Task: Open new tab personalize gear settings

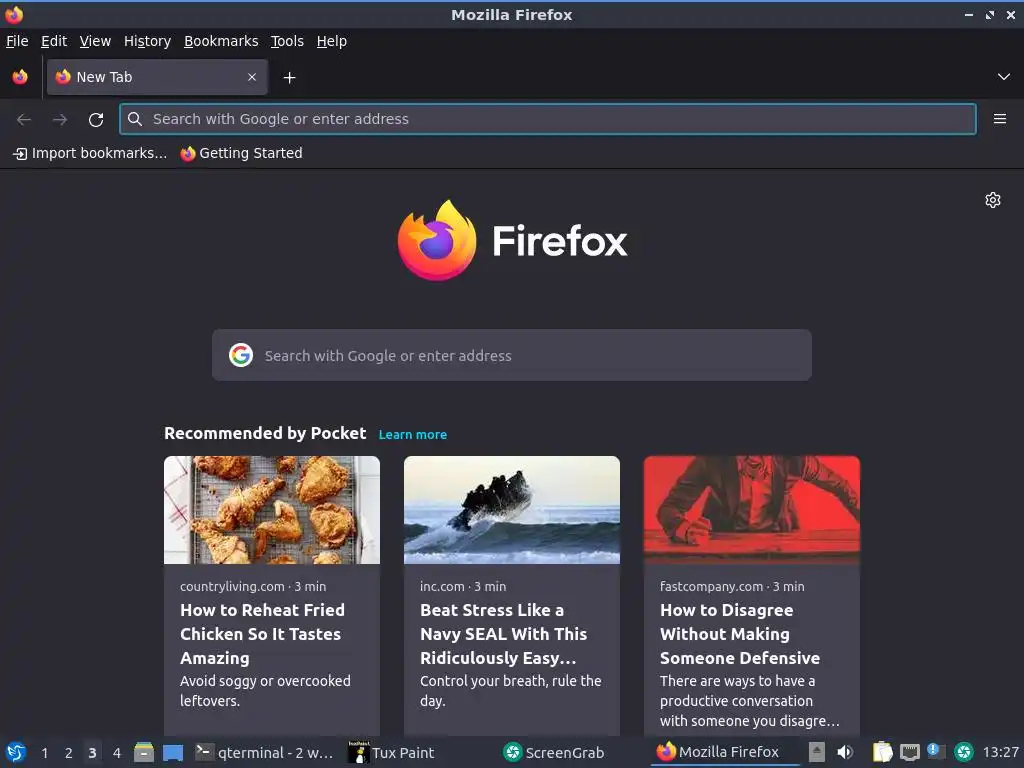Action: 993,200
